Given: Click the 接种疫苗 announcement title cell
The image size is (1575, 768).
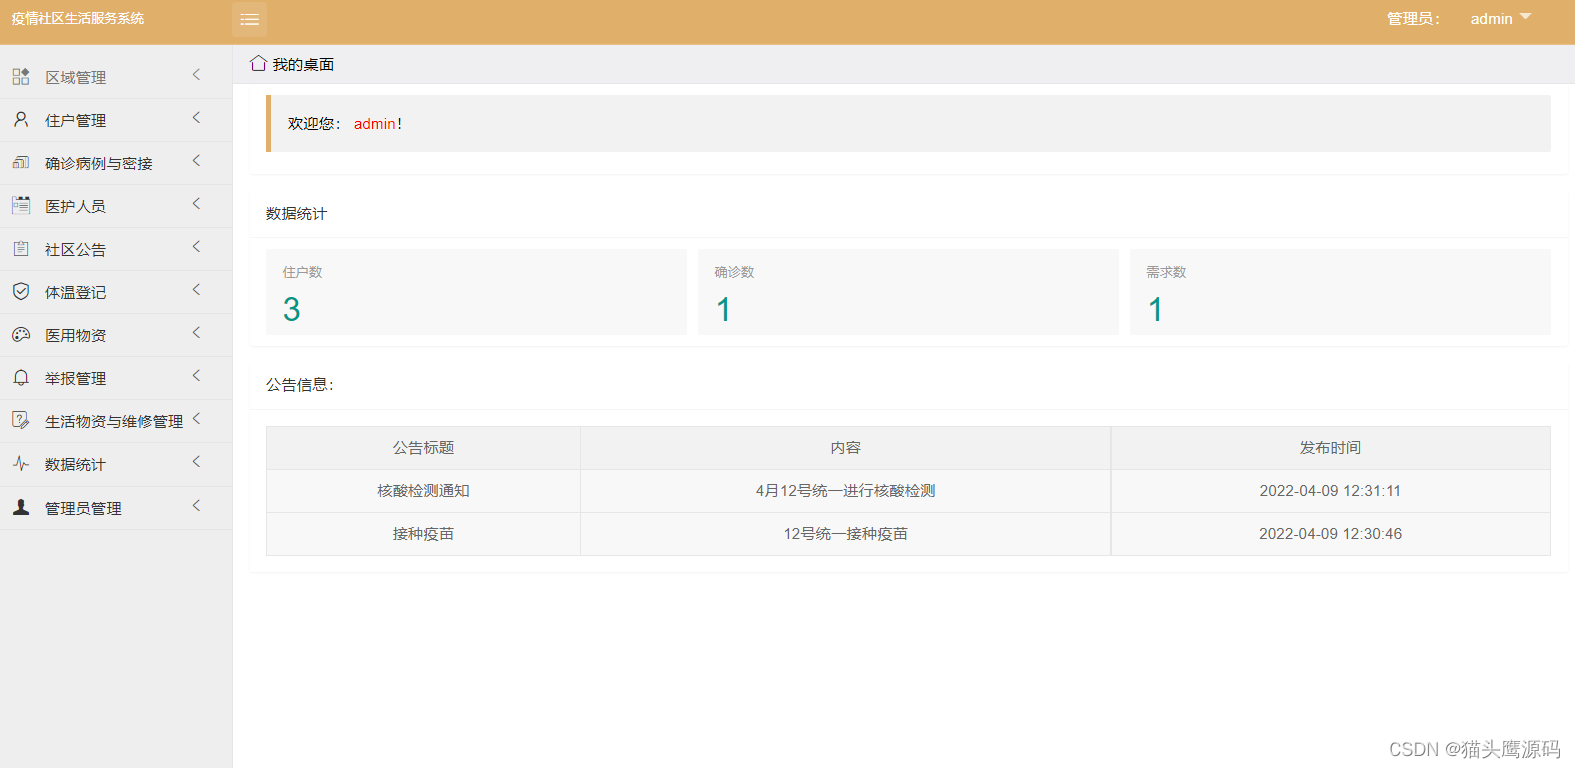Looking at the screenshot, I should click(423, 534).
